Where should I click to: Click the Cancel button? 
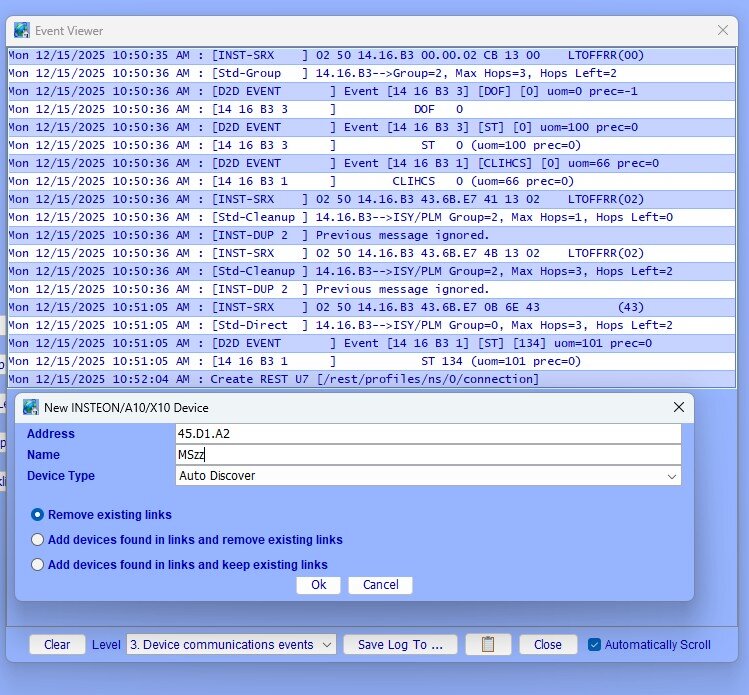pyautogui.click(x=380, y=585)
